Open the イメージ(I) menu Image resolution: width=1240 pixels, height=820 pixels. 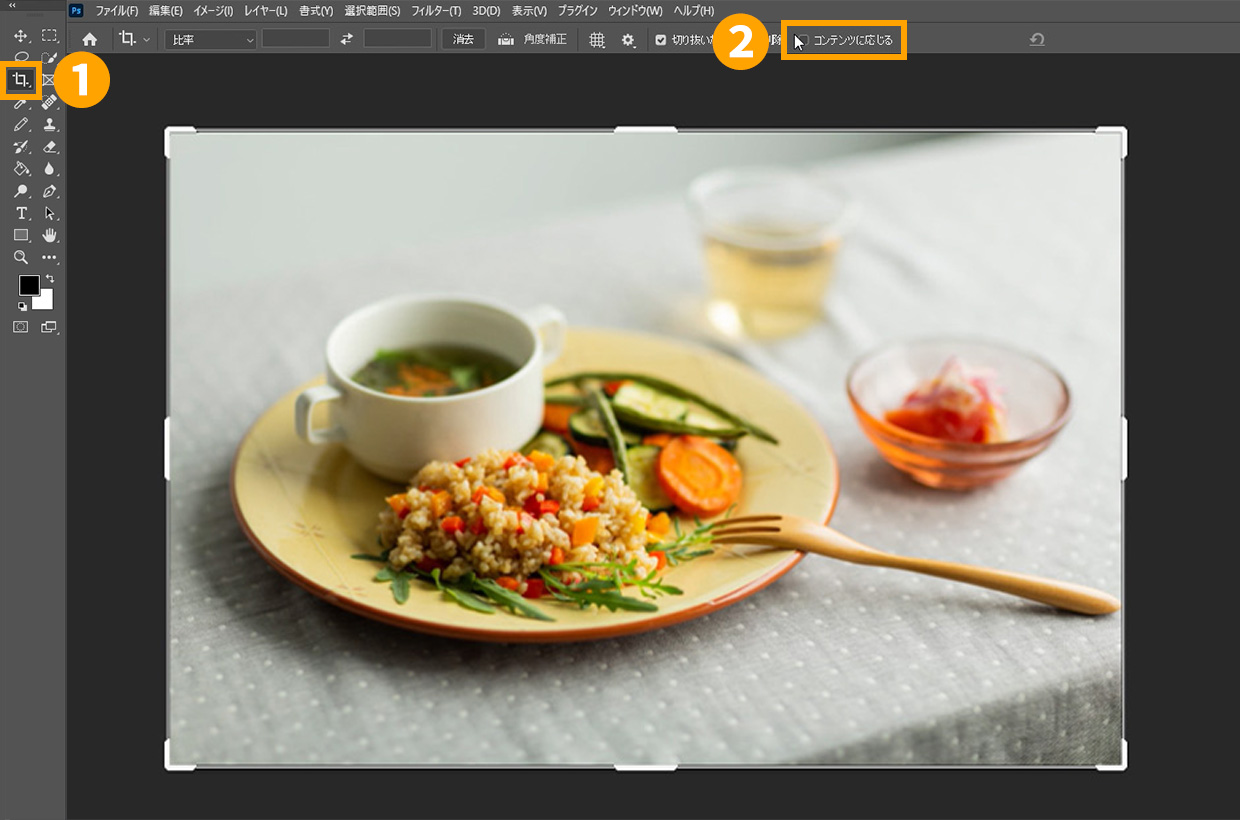point(212,10)
